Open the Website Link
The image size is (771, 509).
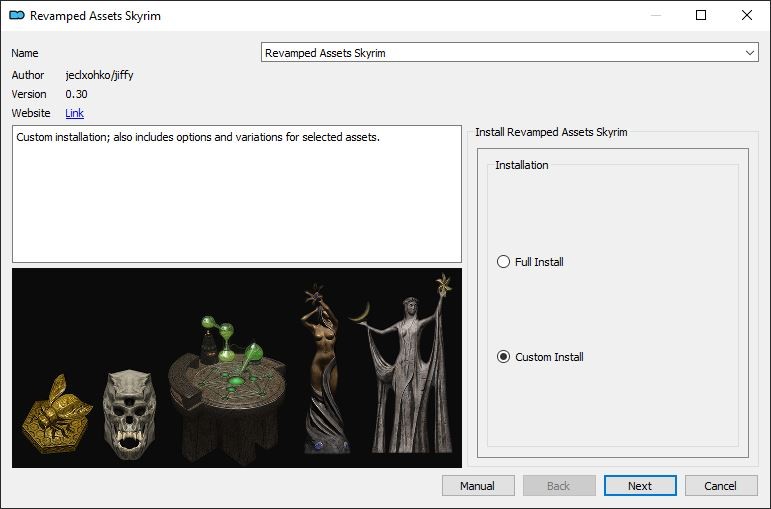pos(74,113)
